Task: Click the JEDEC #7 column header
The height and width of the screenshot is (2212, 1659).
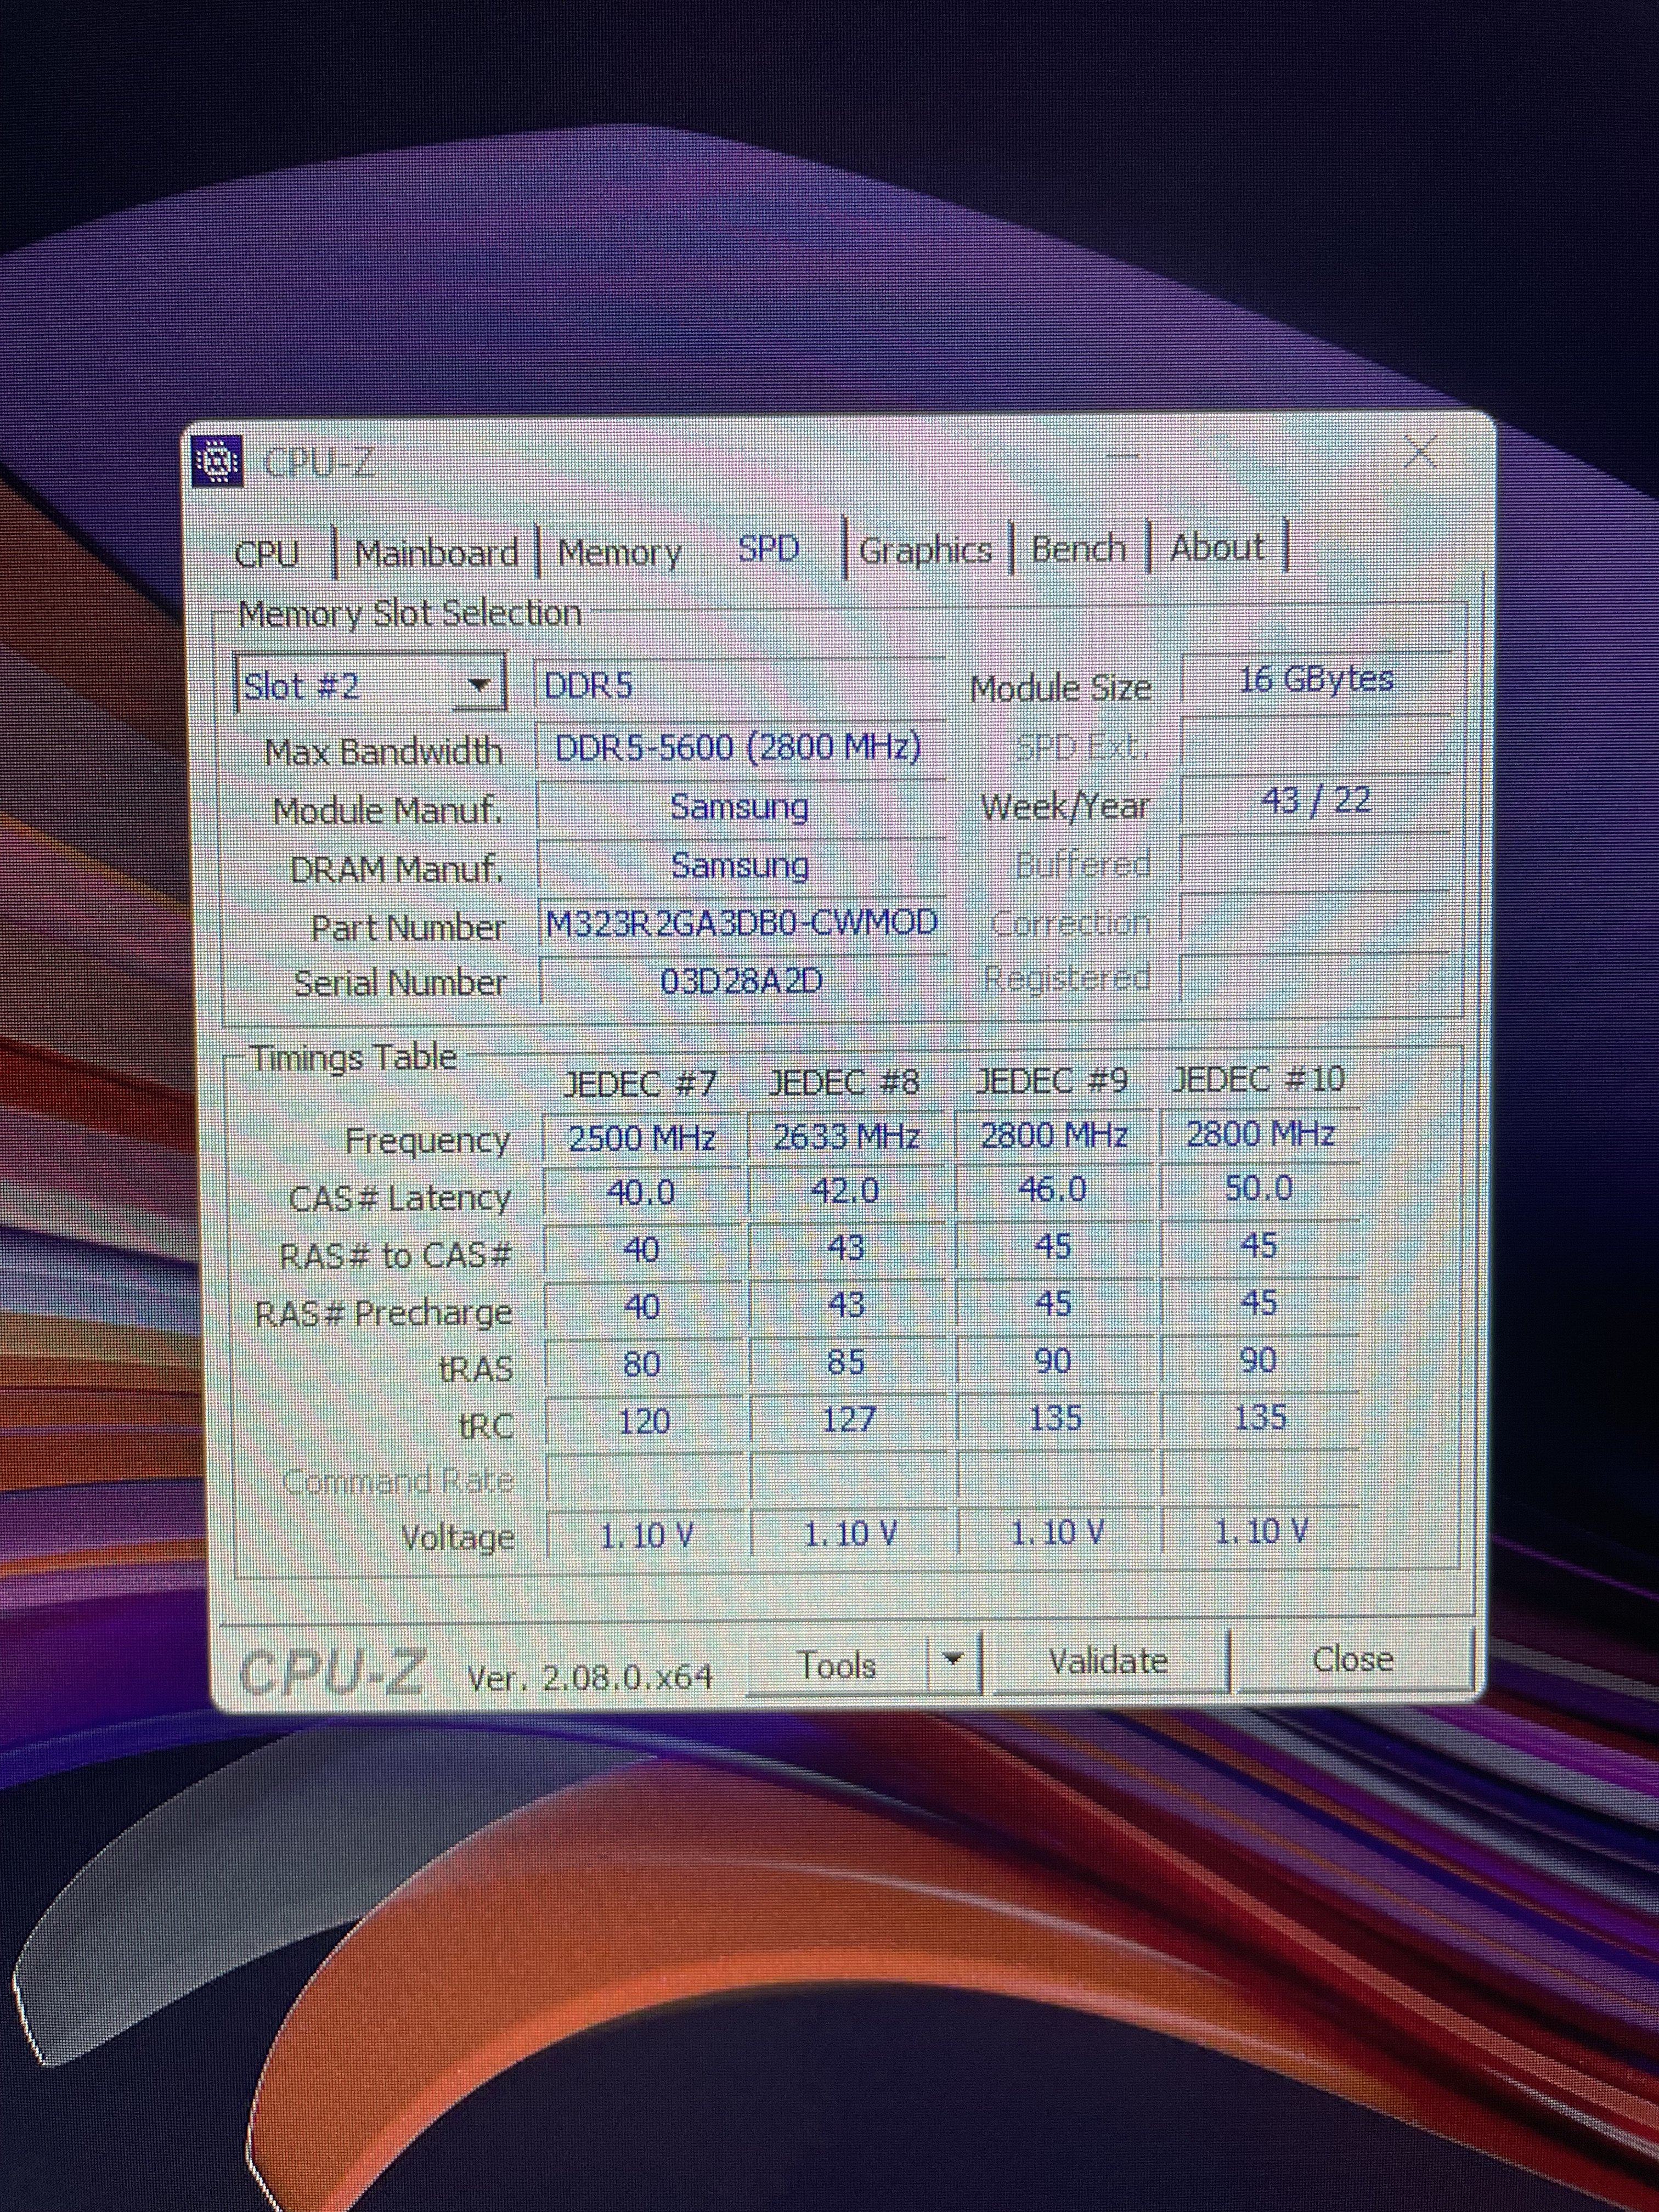Action: (640, 1083)
